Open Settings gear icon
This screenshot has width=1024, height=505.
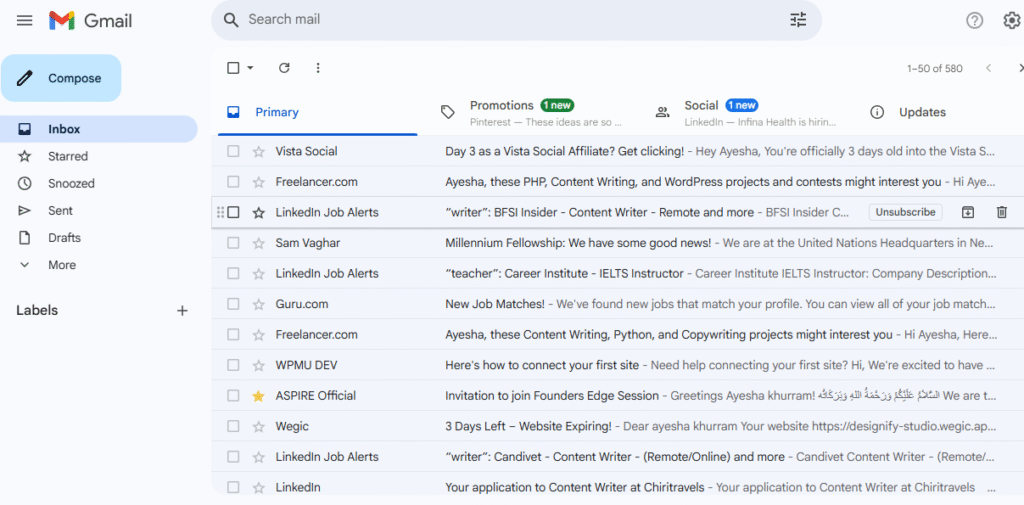(x=1012, y=21)
